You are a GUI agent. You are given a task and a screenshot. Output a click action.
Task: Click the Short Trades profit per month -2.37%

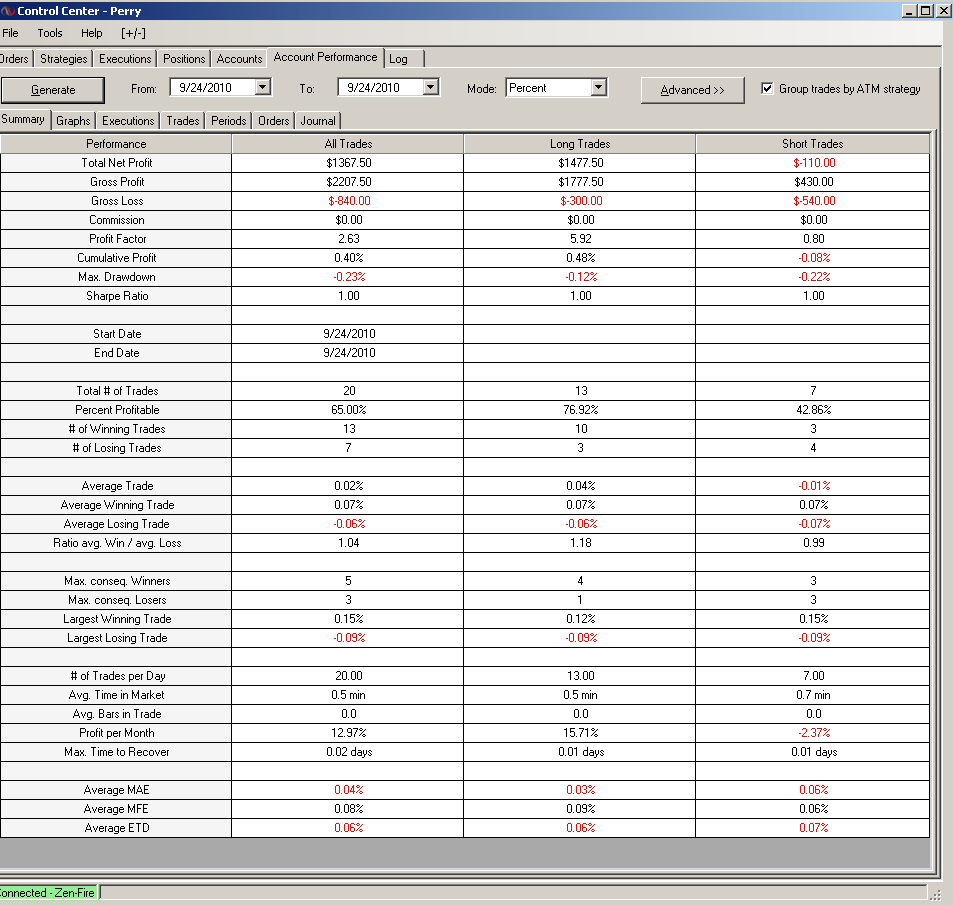point(814,733)
